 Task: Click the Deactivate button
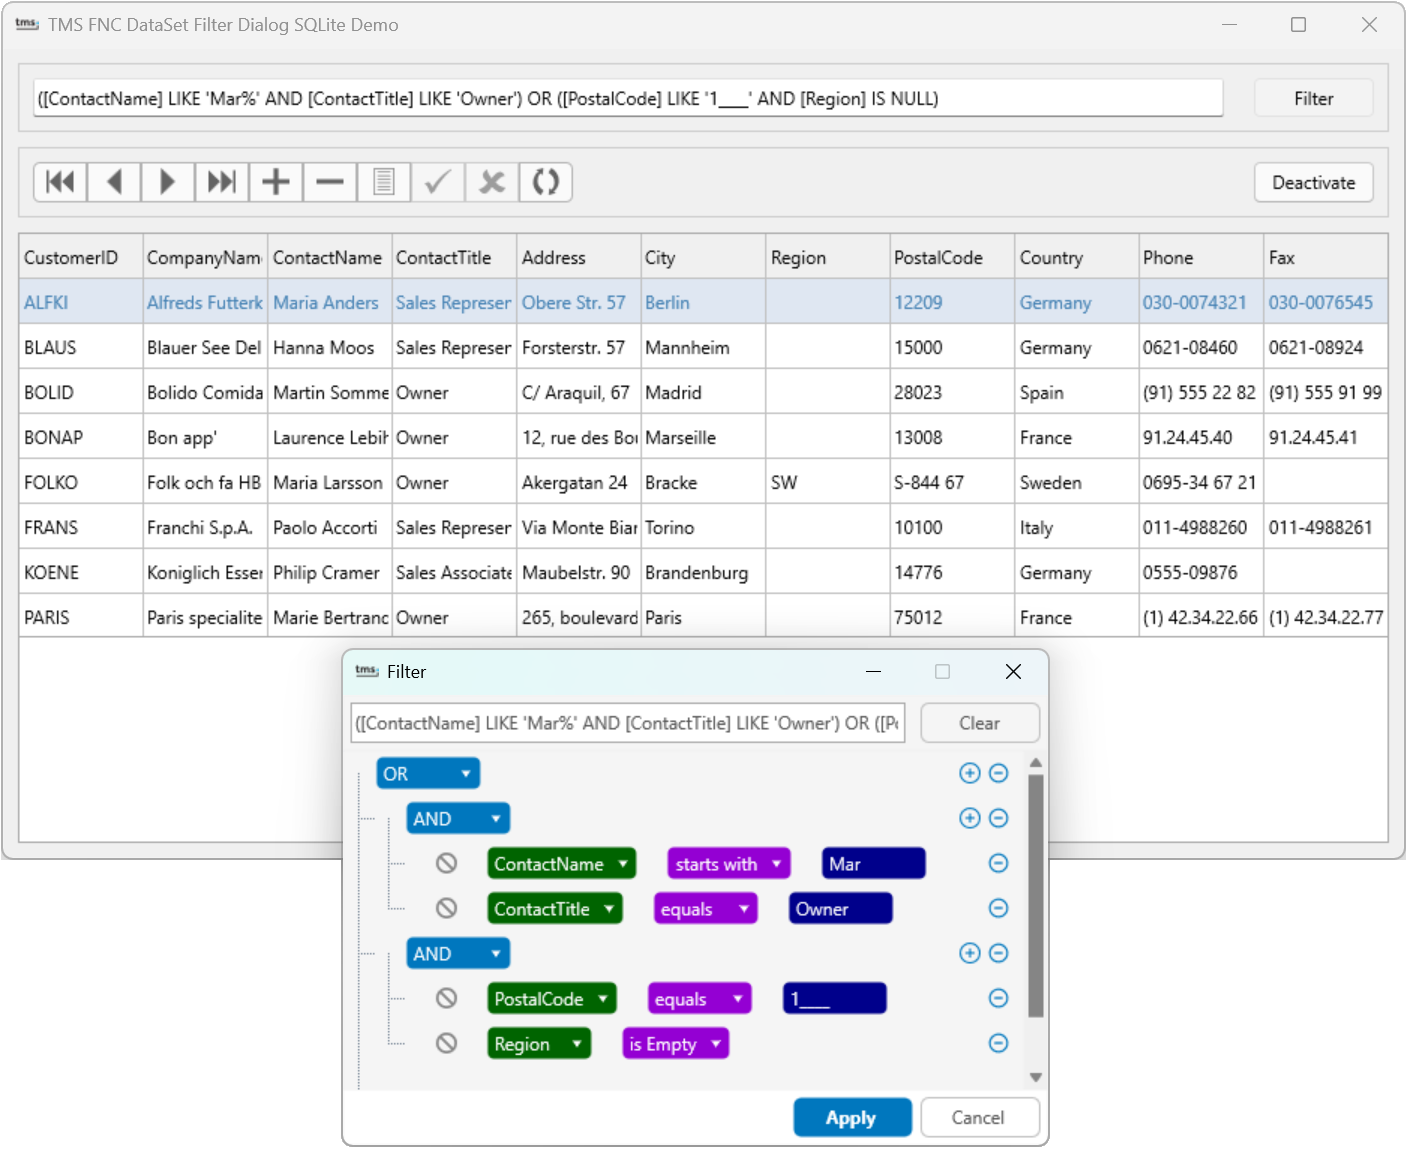pyautogui.click(x=1313, y=182)
